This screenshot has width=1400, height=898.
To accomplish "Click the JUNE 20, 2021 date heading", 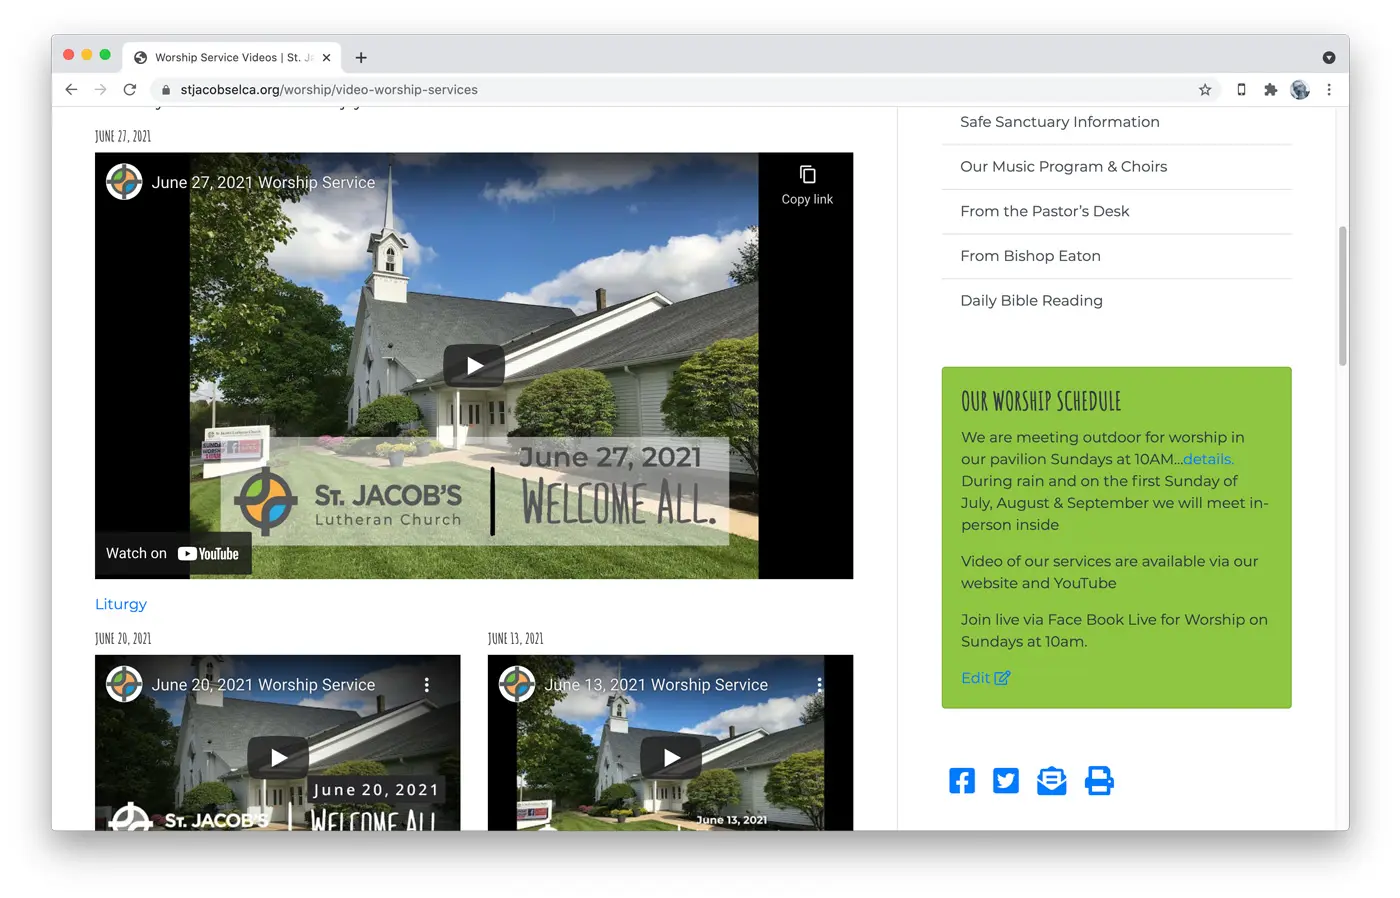I will (123, 639).
